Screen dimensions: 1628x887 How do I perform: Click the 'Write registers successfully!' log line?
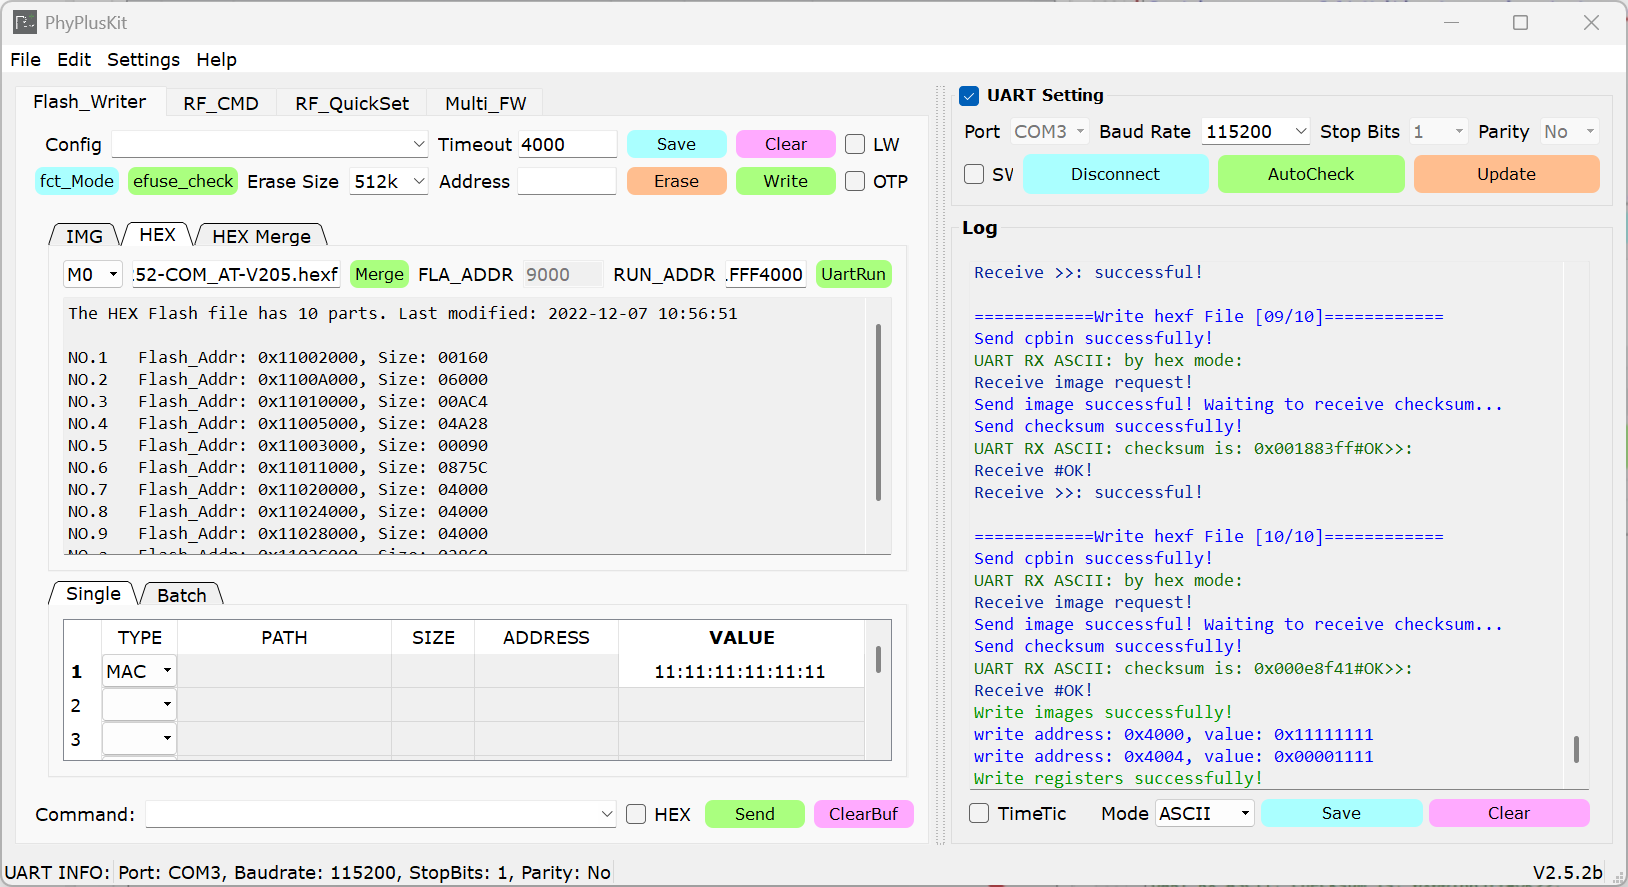(x=1118, y=778)
